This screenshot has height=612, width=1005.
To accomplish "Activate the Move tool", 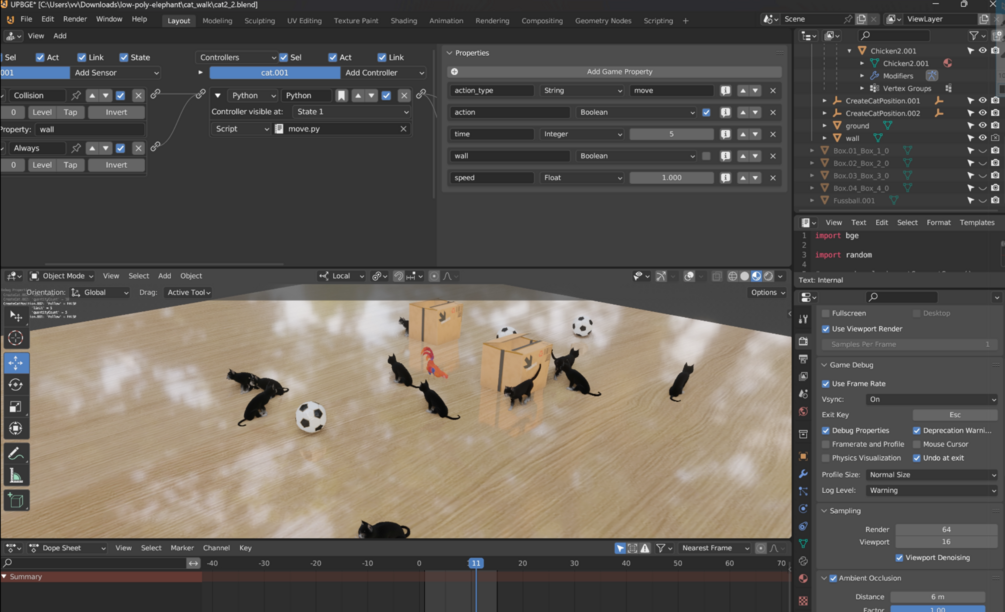I will [16, 363].
